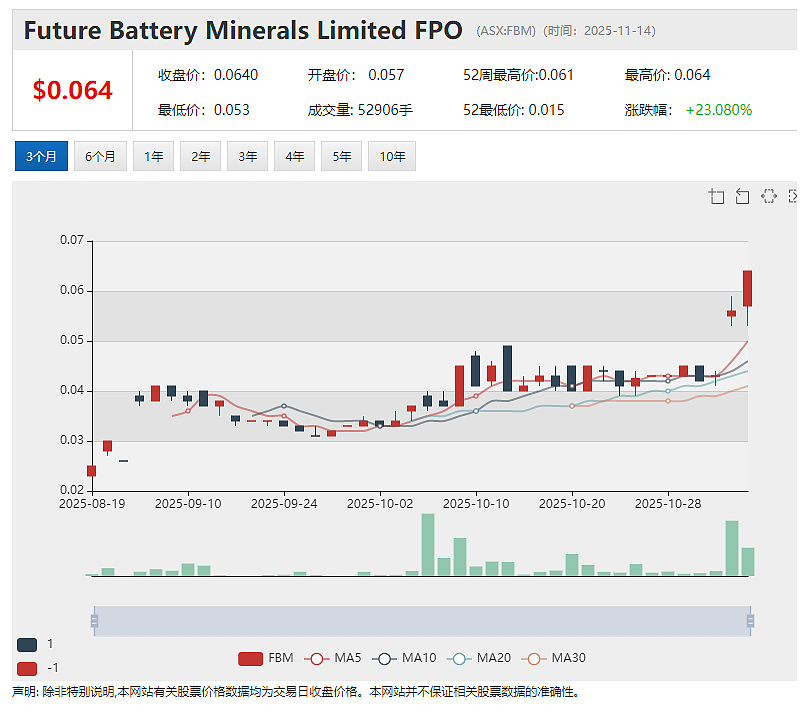Click the red swatch labeled -1

[27, 669]
